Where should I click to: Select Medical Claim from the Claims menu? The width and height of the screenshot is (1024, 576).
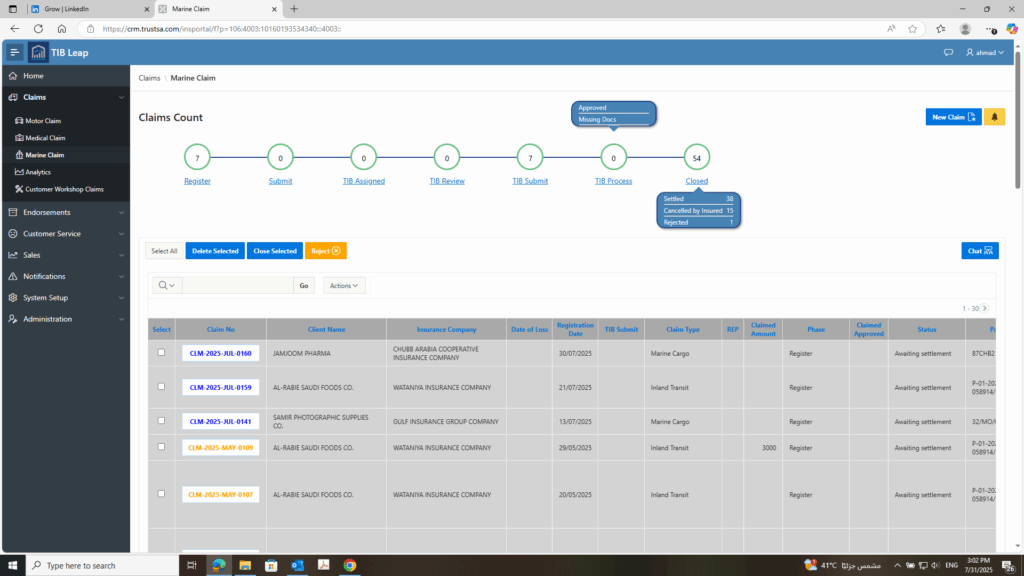coord(46,138)
